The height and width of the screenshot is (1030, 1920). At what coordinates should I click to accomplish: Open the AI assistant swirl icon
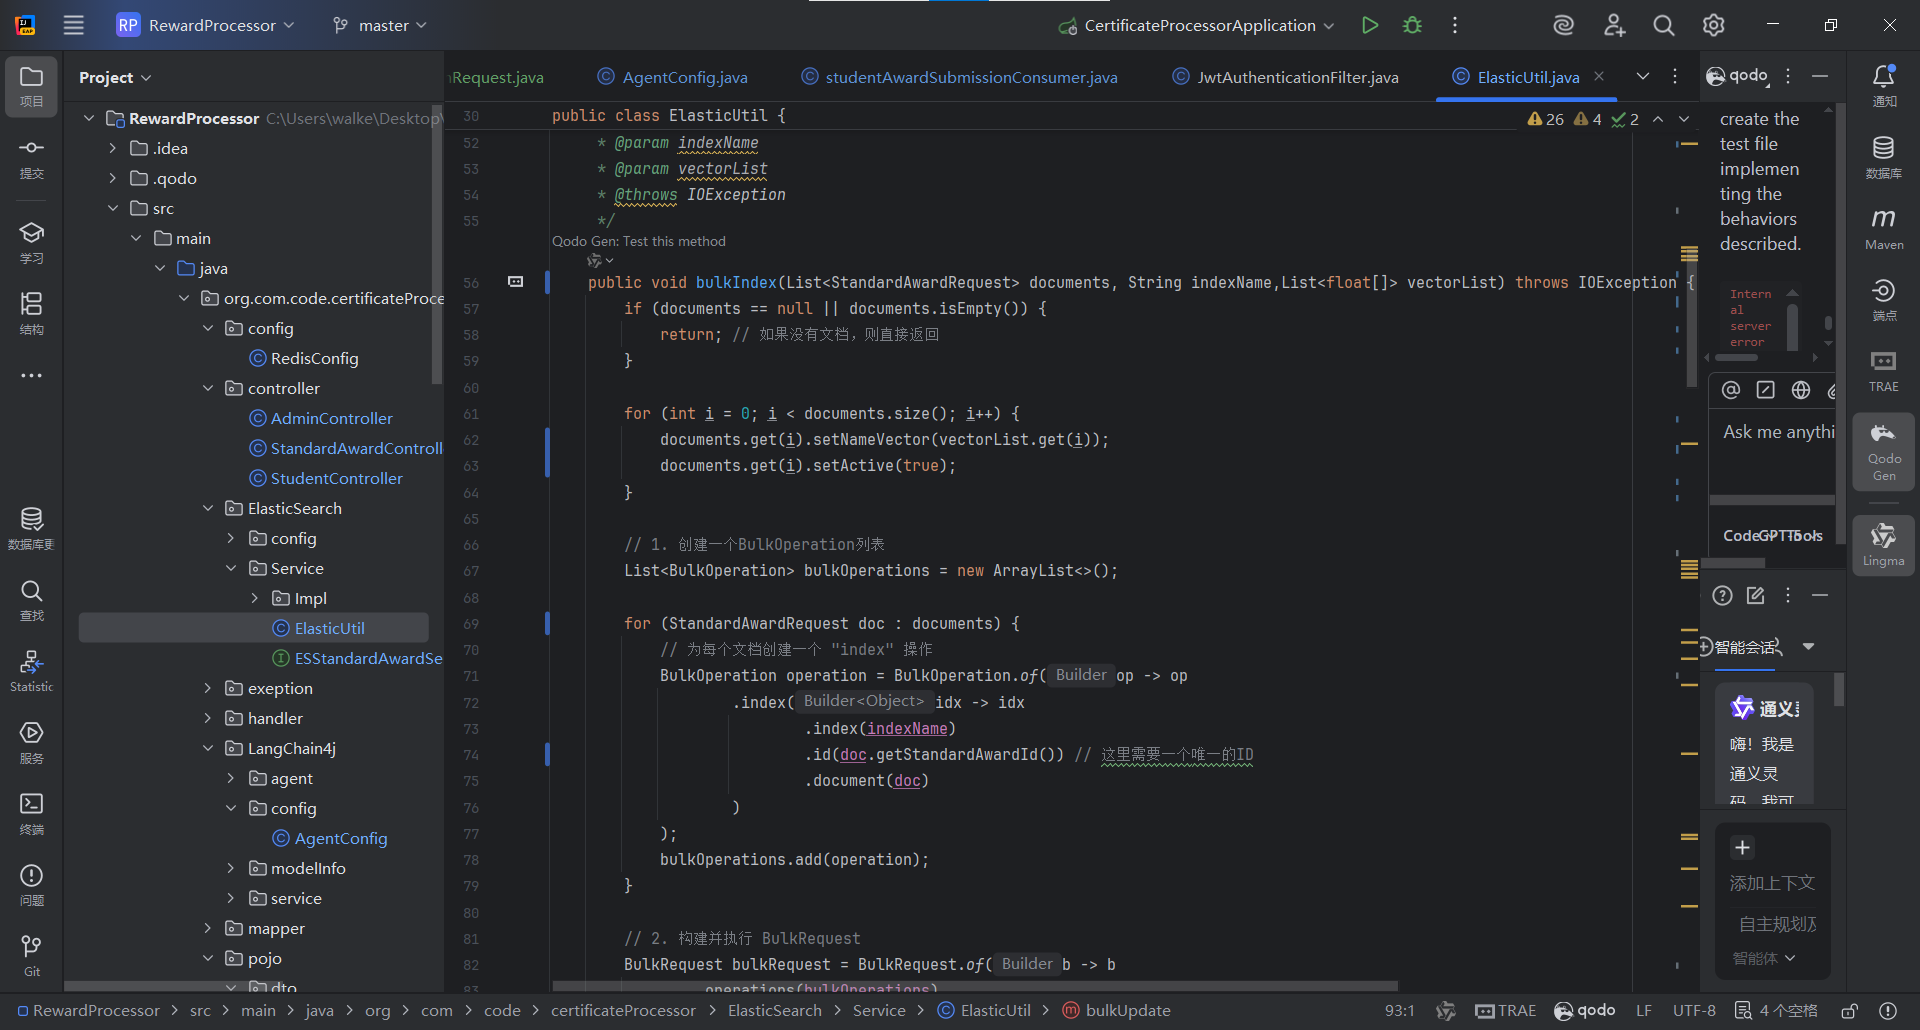(1563, 25)
